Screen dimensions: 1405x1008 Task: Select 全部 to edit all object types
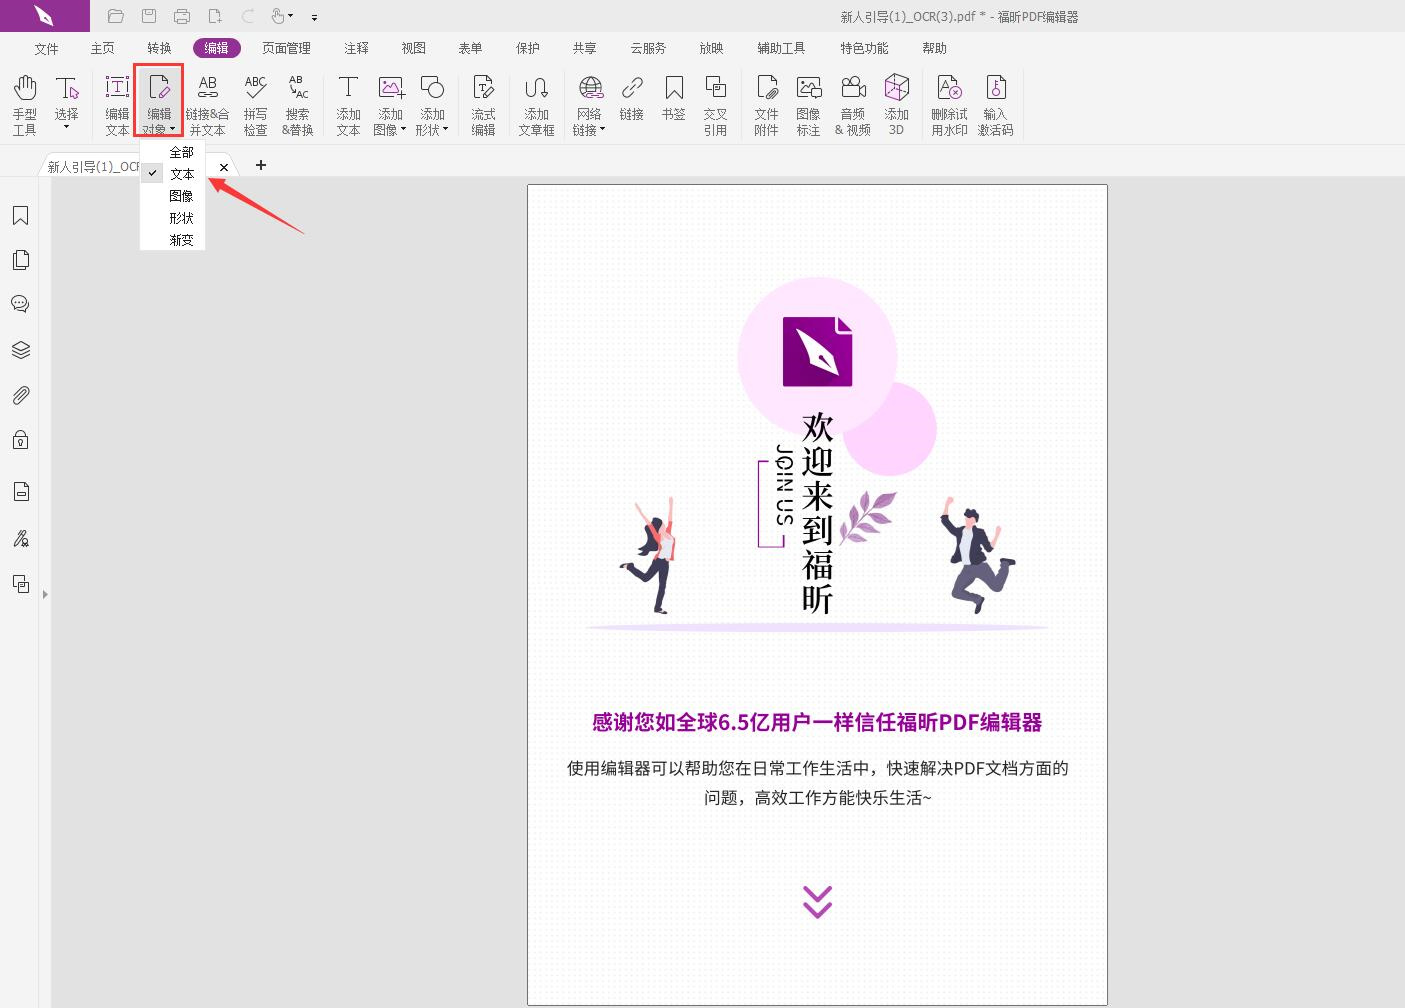tap(181, 152)
